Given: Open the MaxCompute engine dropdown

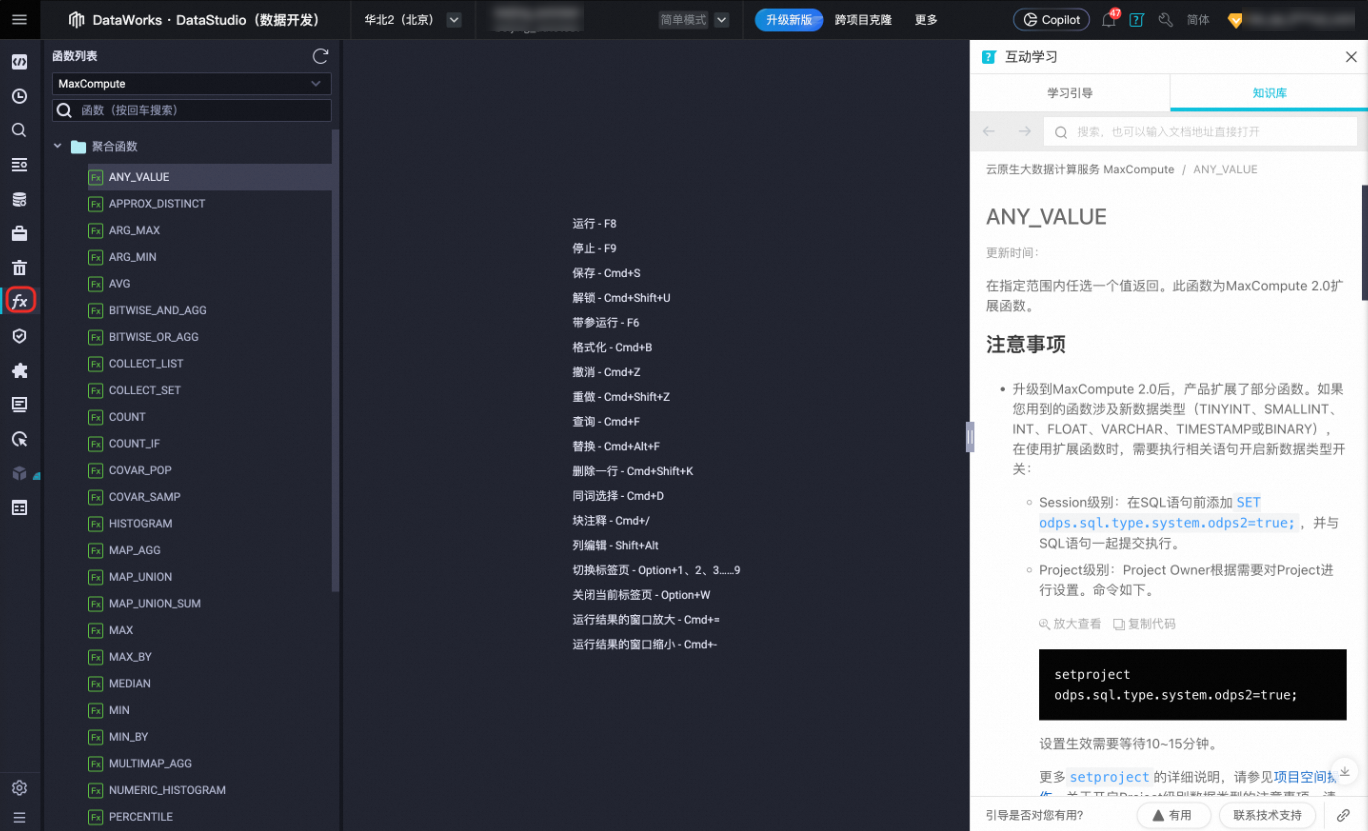Looking at the screenshot, I should coord(191,84).
